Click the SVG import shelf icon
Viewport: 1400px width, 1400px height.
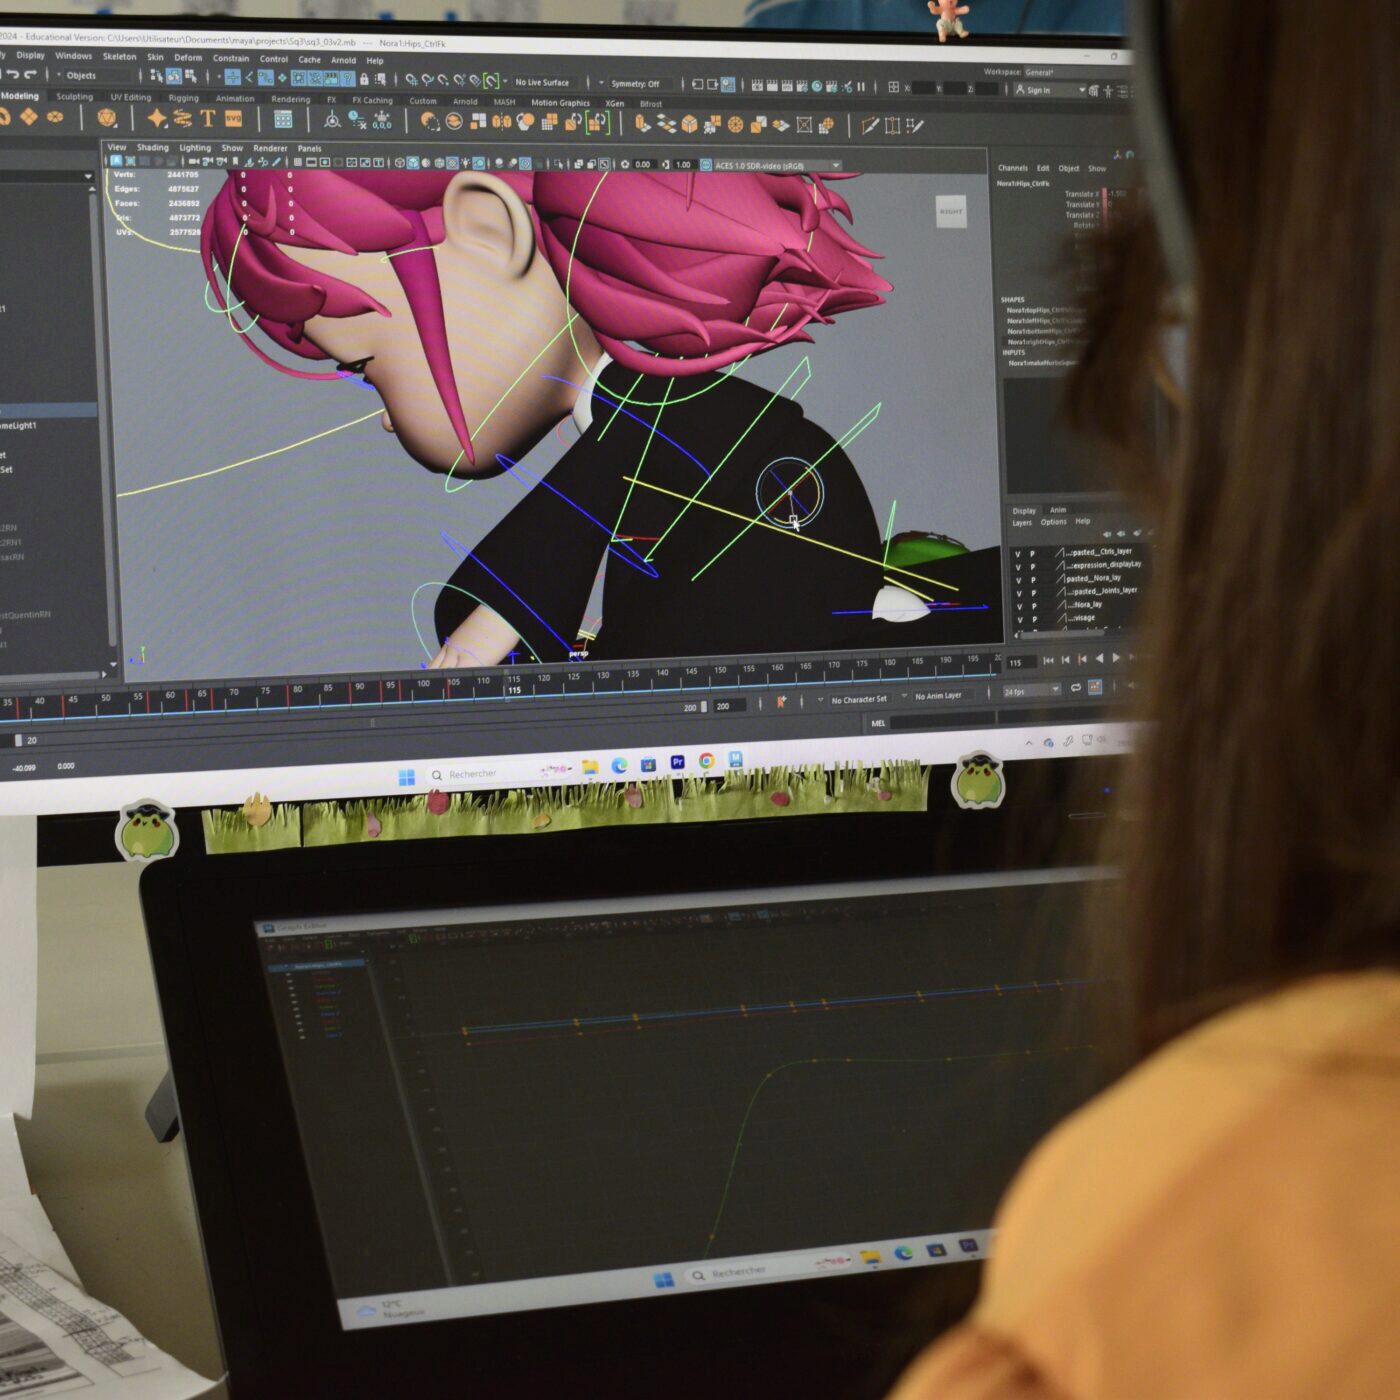(x=233, y=119)
